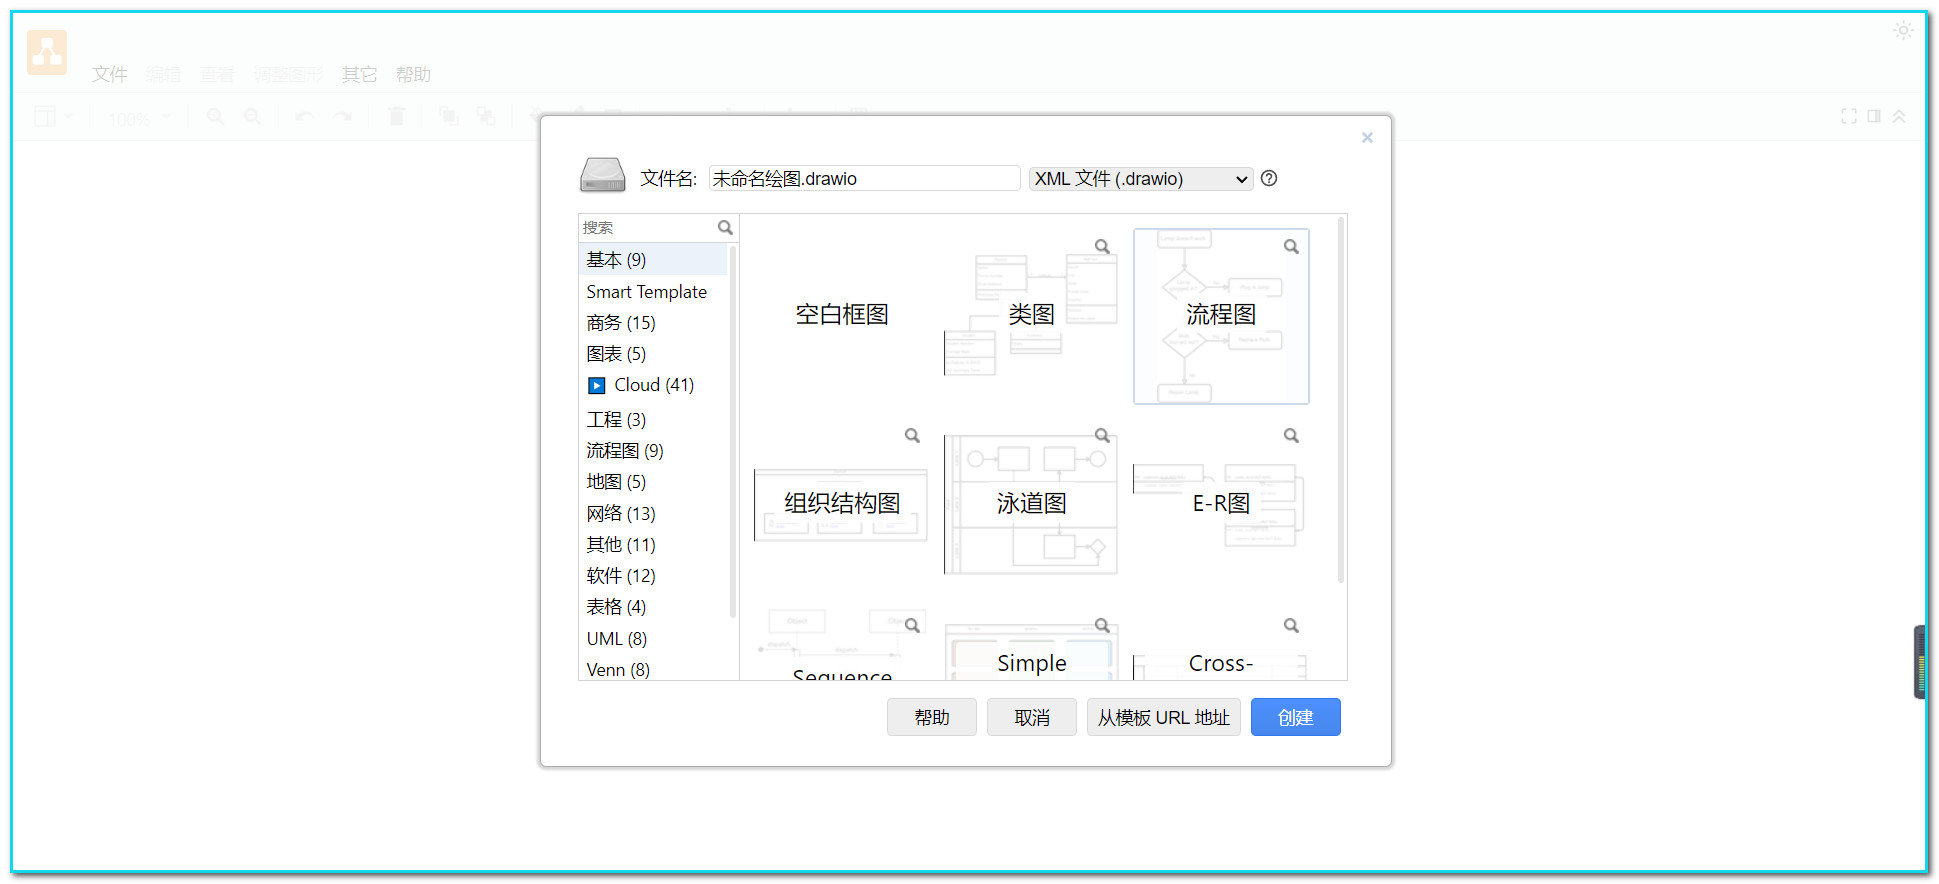Open the 100% zoom dropdown on the toolbar

[139, 118]
